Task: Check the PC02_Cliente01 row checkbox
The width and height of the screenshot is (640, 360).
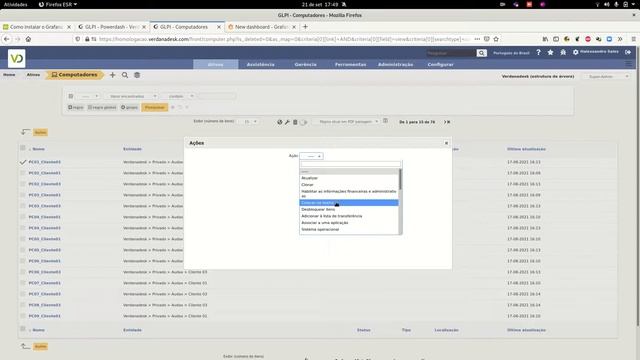Action: point(23,173)
